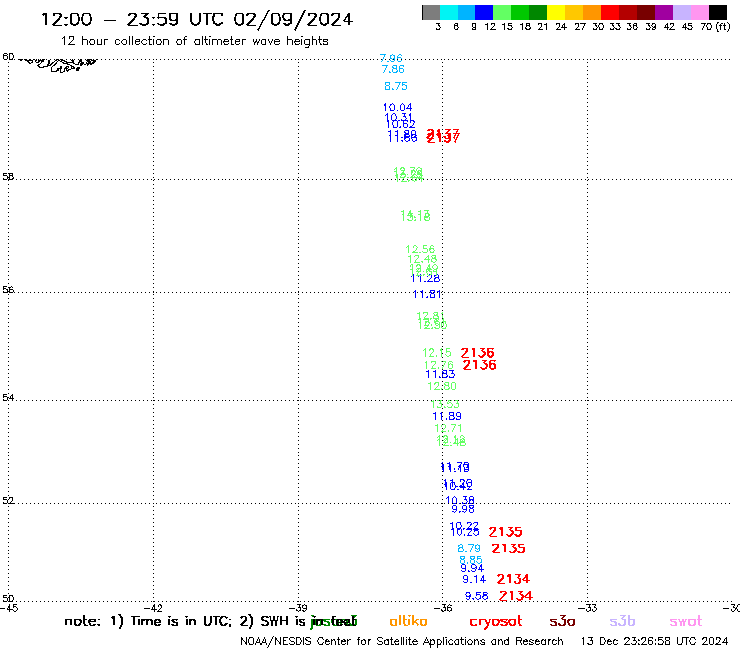Select the red time label '2135' beside 8.79
The image size is (740, 650).
click(x=508, y=549)
